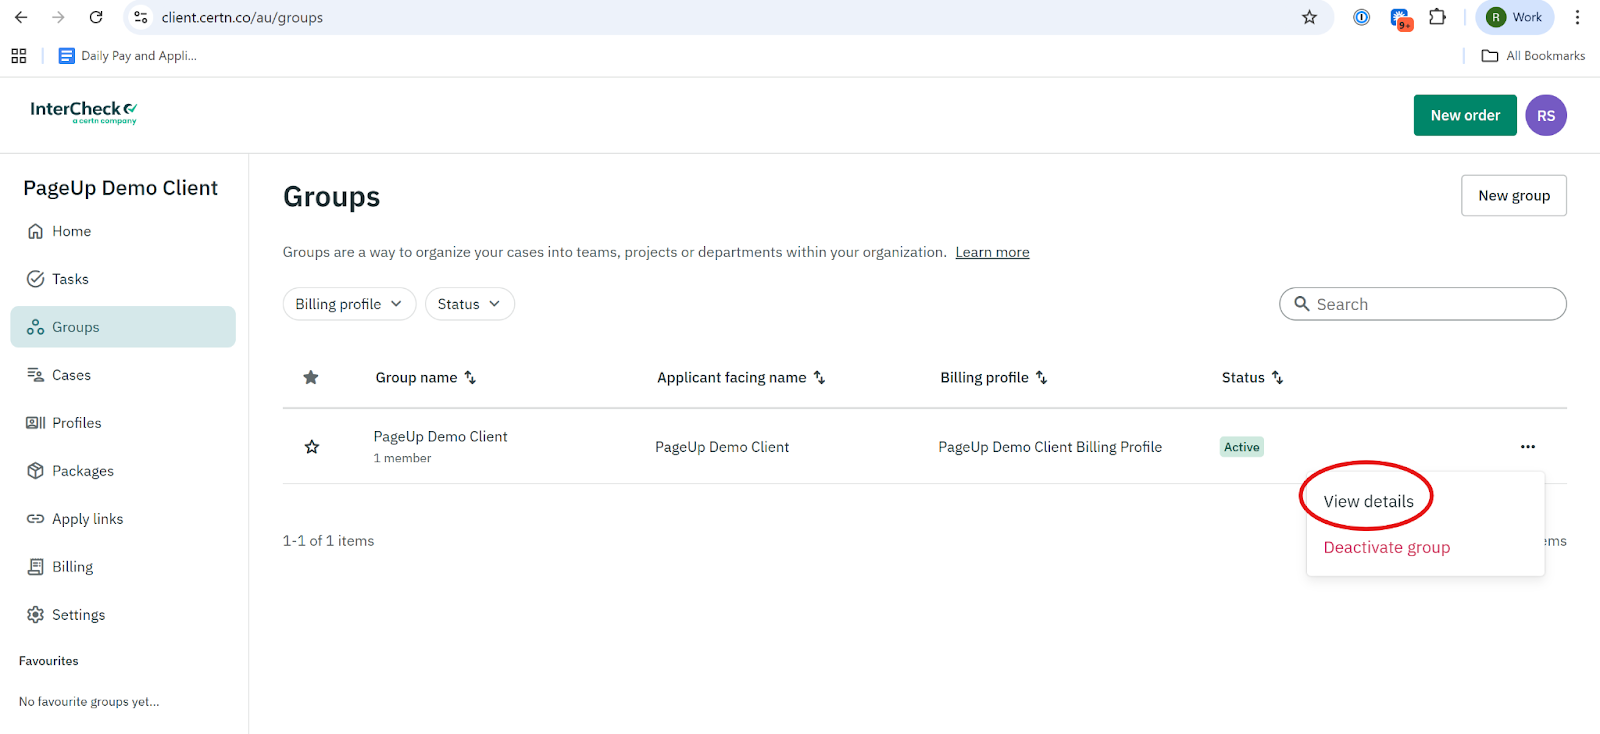Screen dimensions: 1600x734
Task: Click the three-dot menu for PageUp Demo Client
Action: pos(1527,447)
